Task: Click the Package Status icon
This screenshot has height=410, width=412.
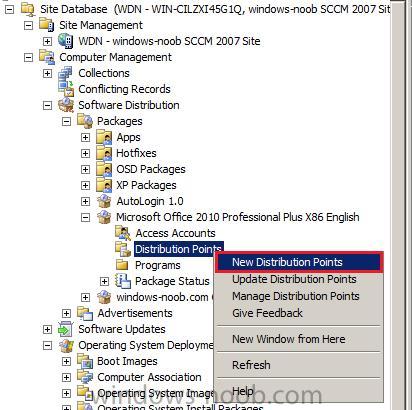Action: [123, 281]
